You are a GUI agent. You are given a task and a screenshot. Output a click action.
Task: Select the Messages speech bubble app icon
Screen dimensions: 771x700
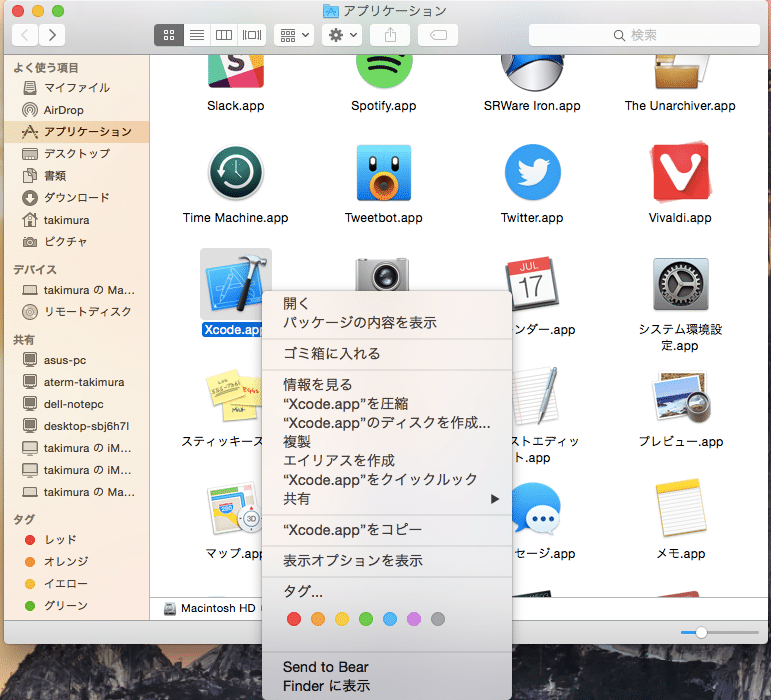tap(536, 508)
